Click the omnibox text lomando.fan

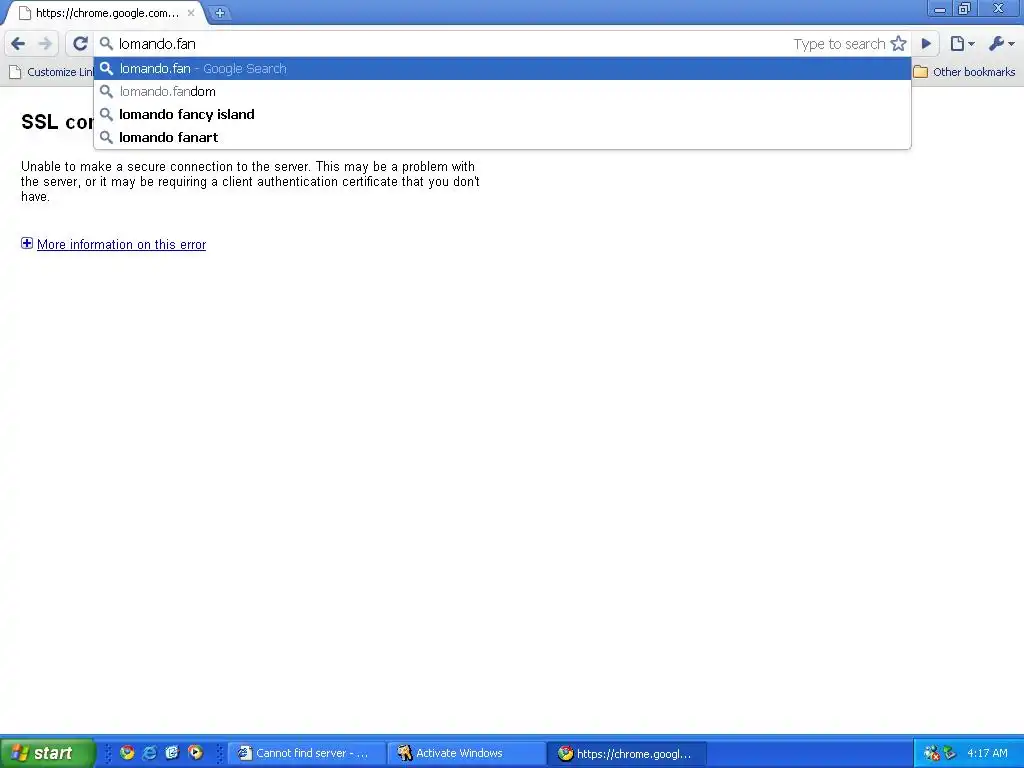157,44
